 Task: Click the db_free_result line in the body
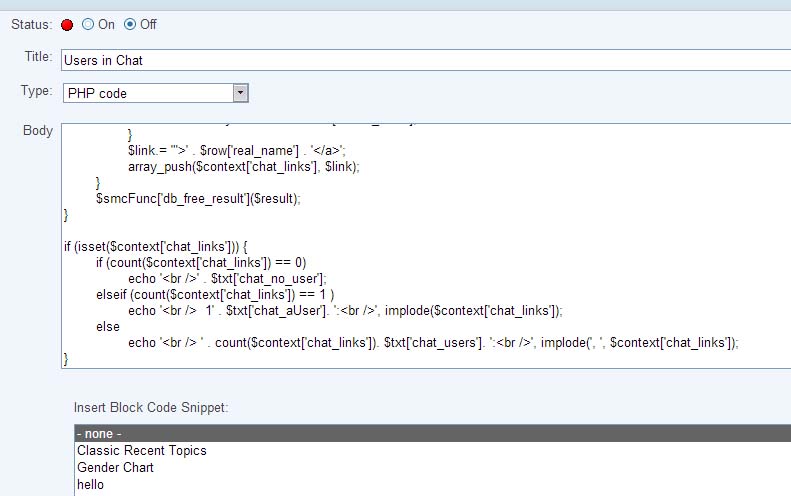(198, 198)
